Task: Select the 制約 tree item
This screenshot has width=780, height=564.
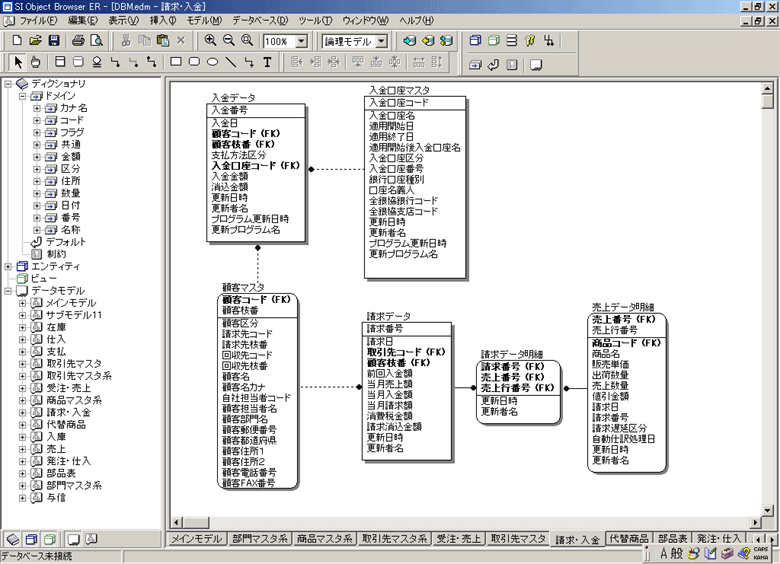Action: 56,254
